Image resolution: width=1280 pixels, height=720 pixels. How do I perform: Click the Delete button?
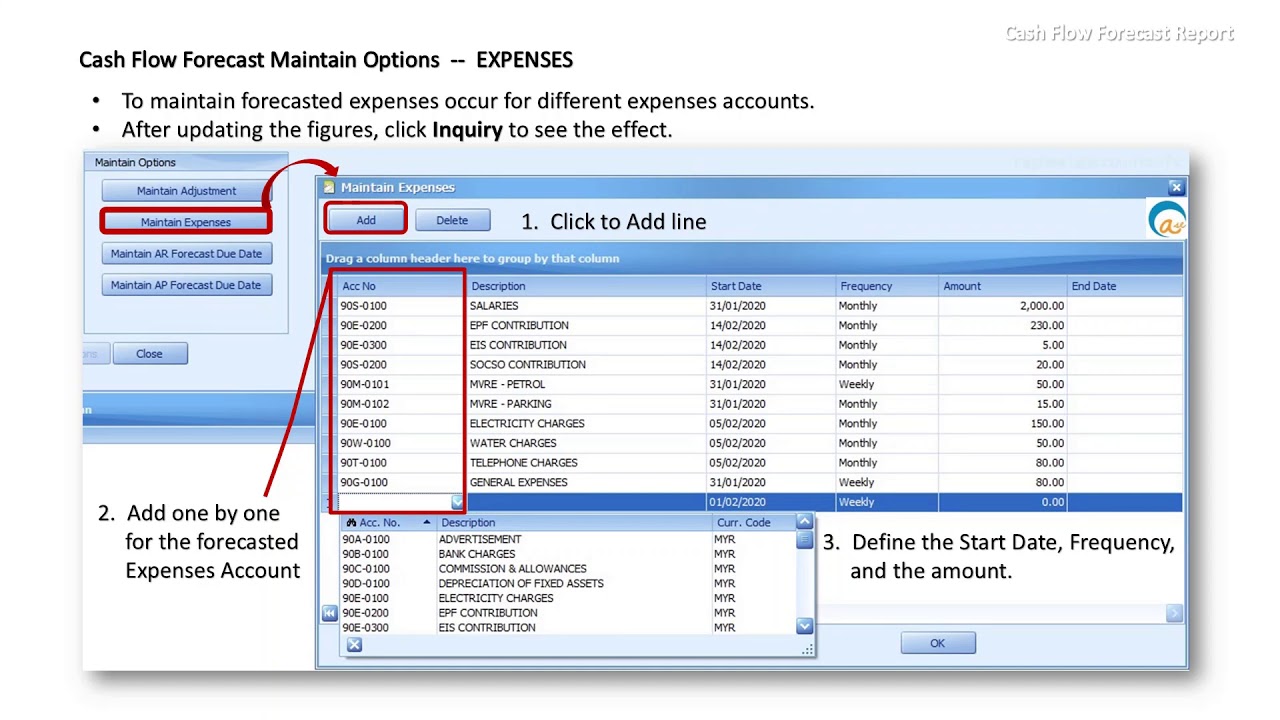(452, 220)
